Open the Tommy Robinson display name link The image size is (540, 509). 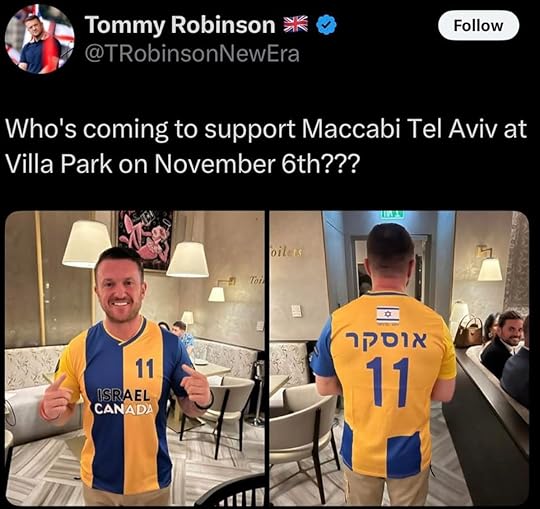tap(180, 25)
